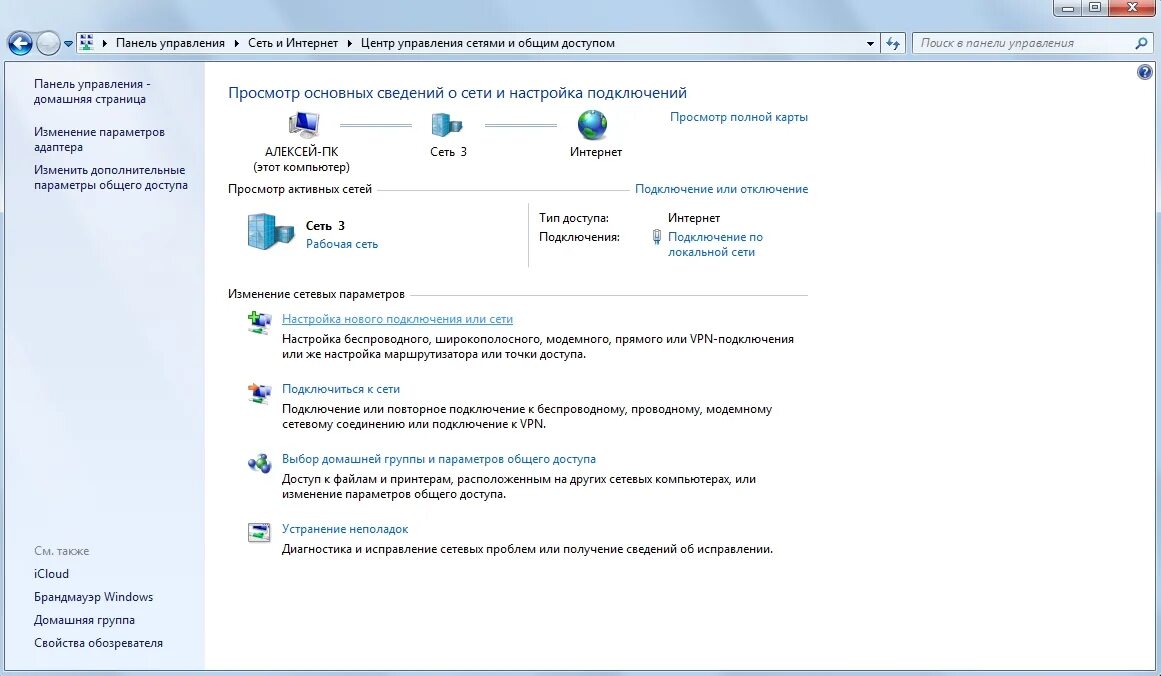
Task: Click icon beside 'Подключиться к сети'
Action: tap(259, 393)
